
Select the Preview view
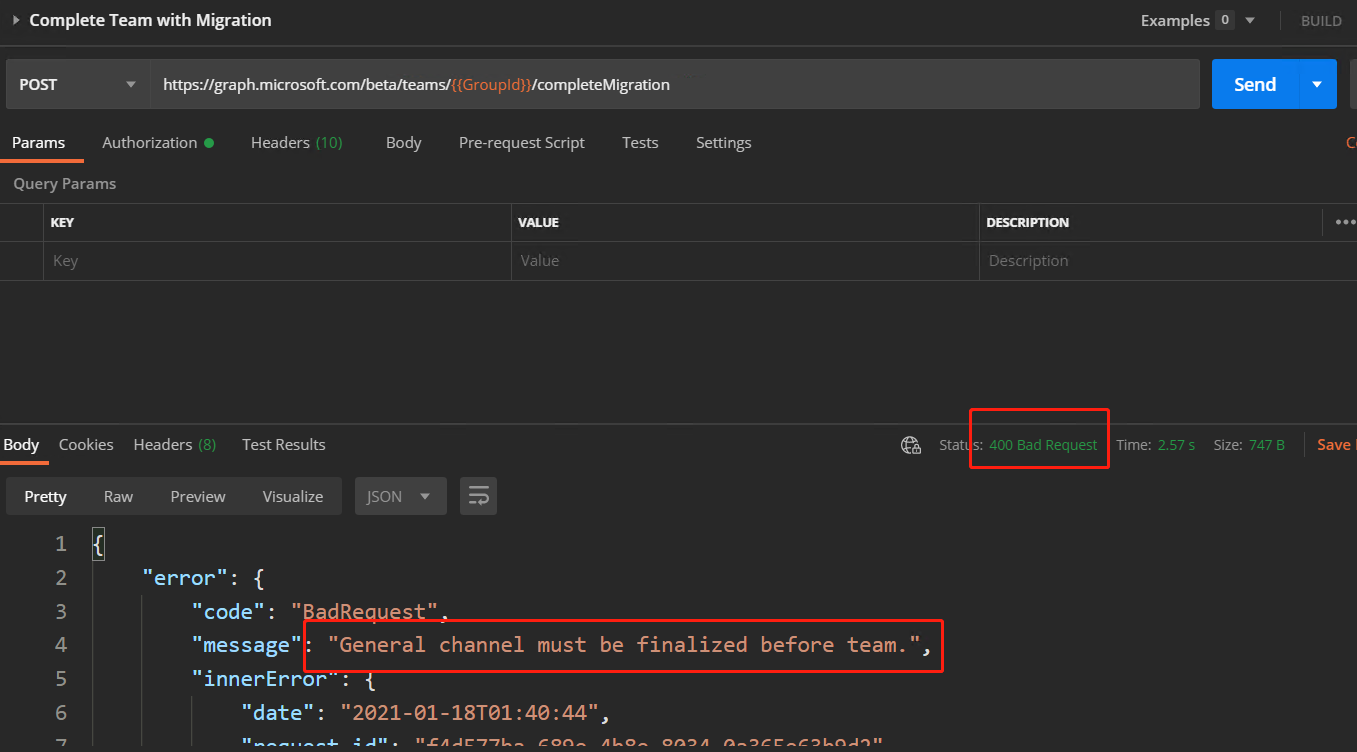(x=198, y=497)
